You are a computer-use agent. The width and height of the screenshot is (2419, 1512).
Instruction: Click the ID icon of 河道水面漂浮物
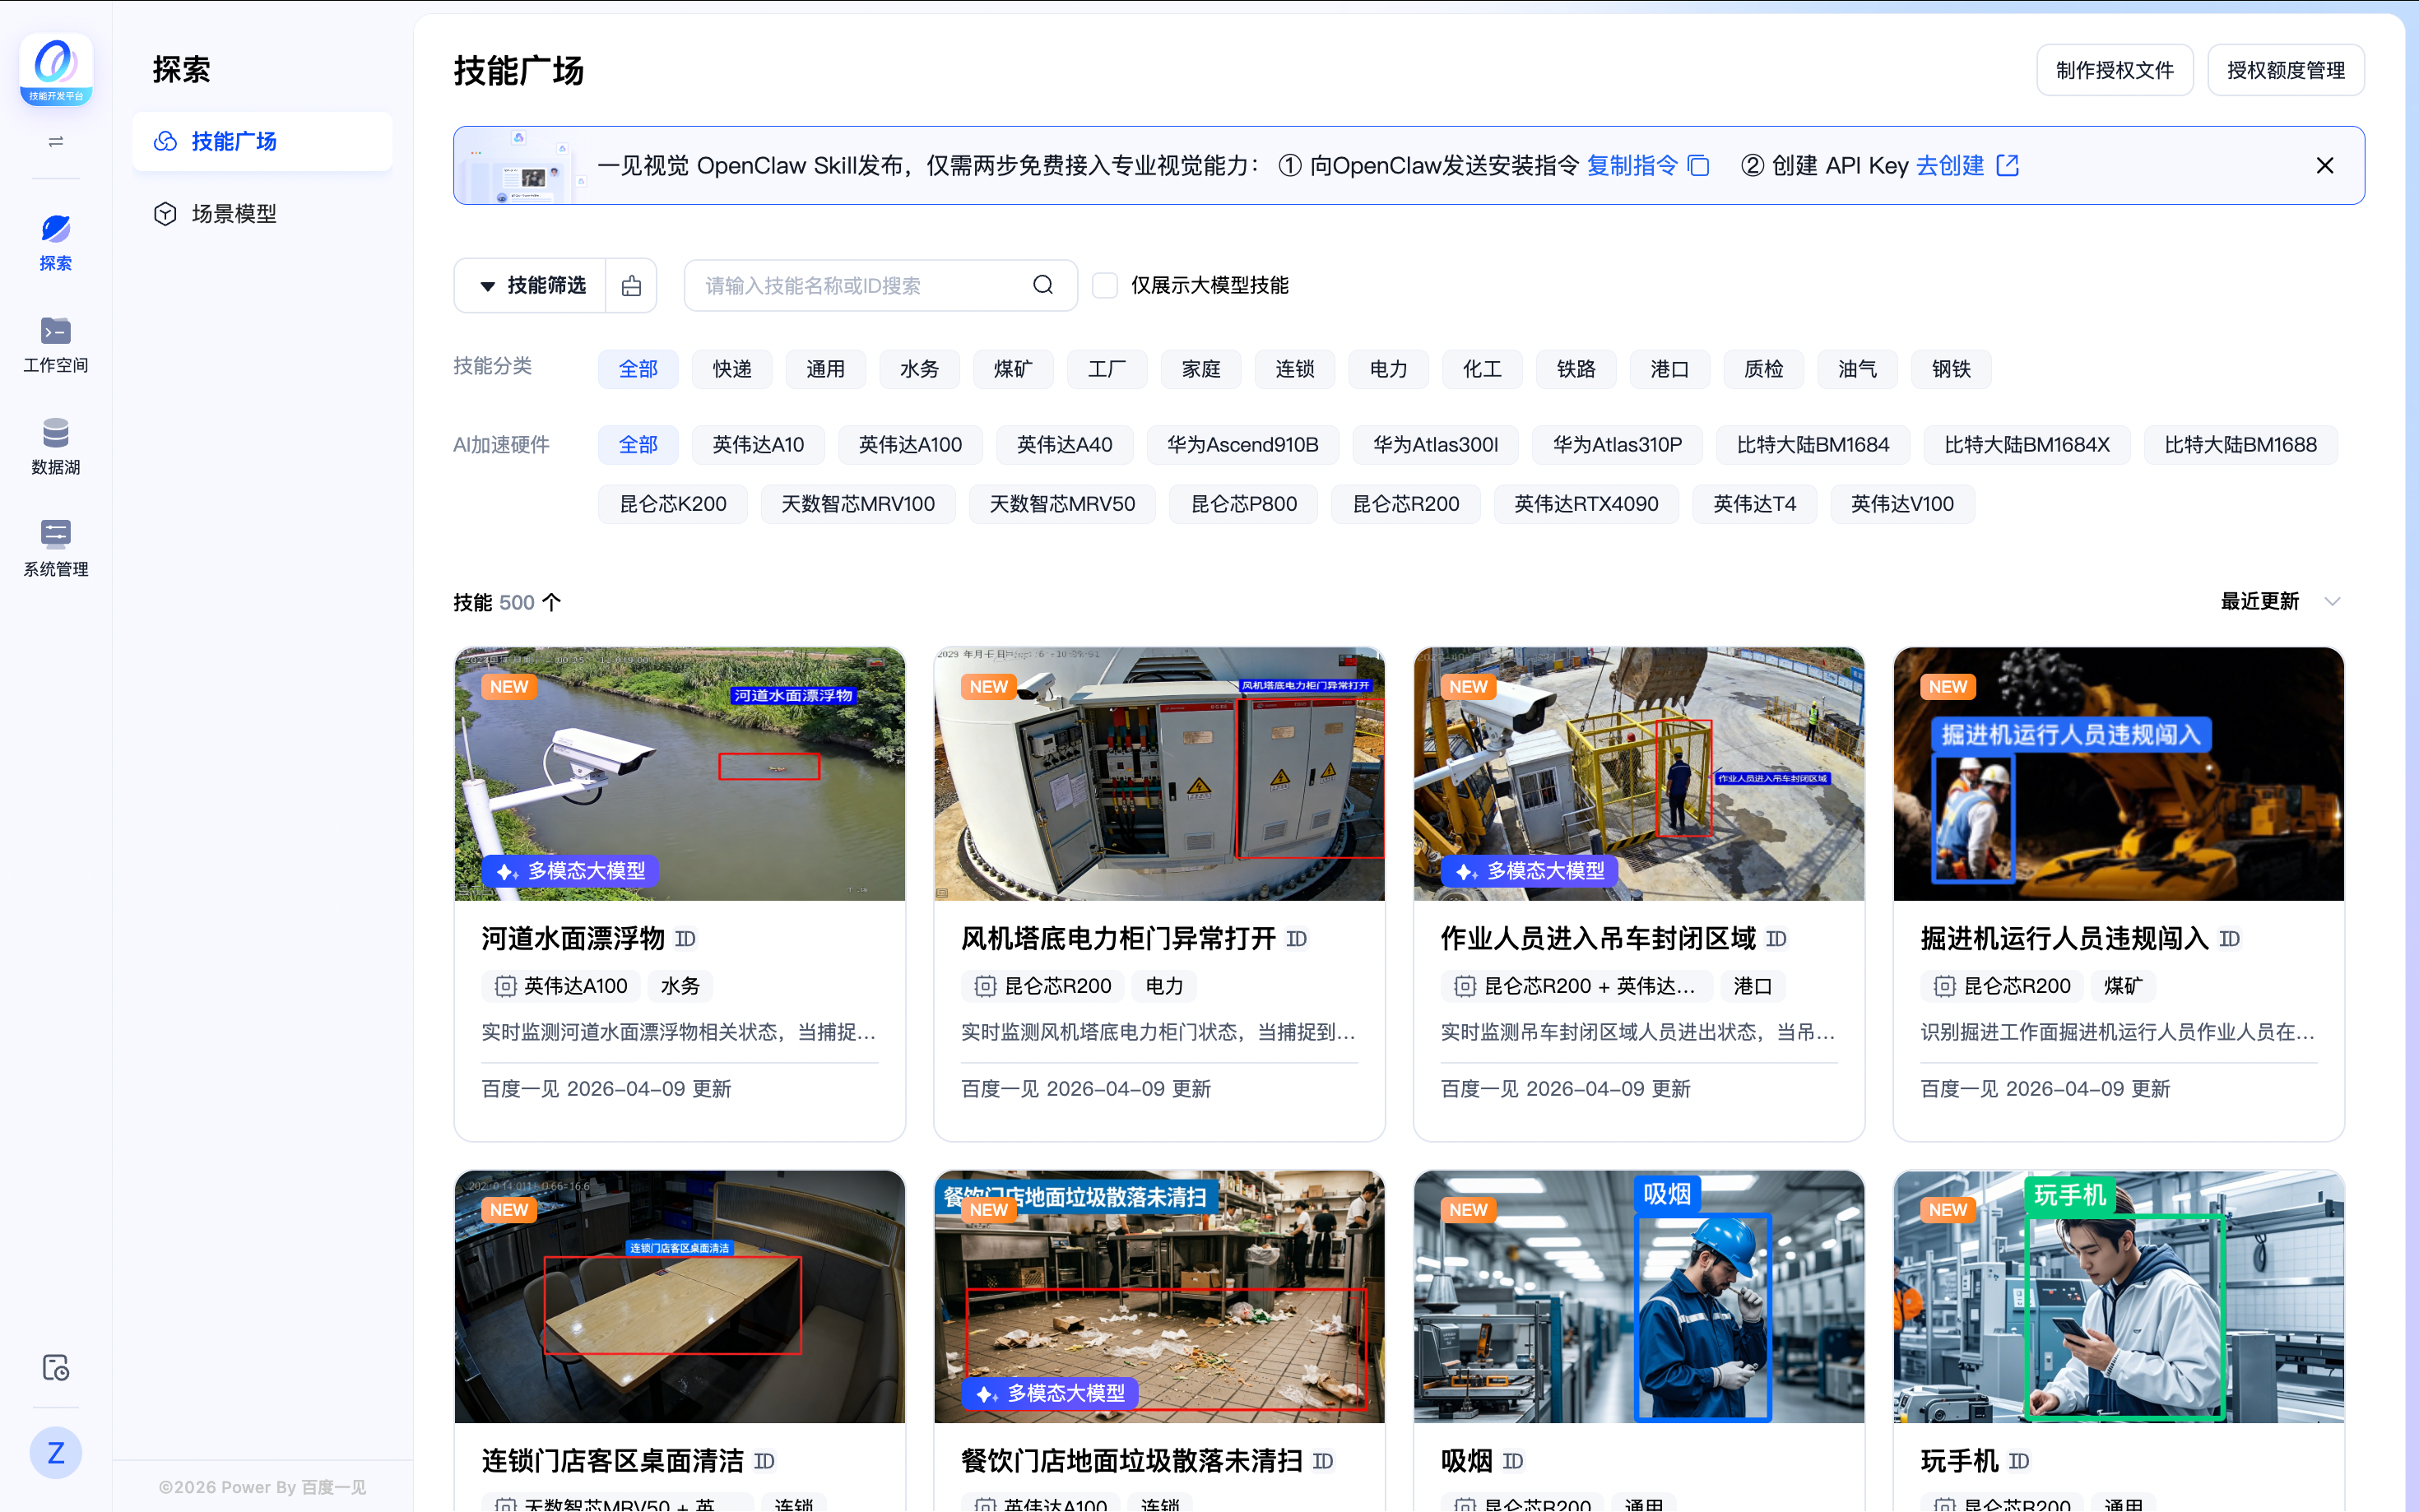[685, 938]
